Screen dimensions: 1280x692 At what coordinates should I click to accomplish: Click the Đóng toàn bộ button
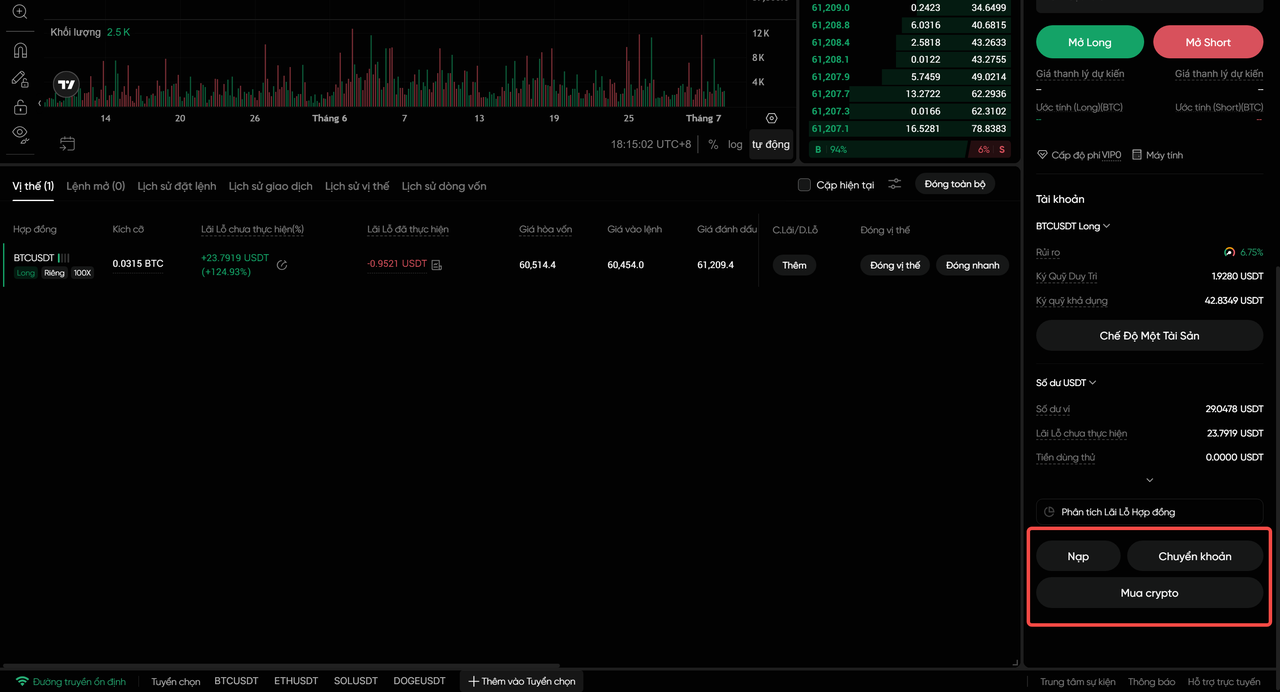pos(955,184)
